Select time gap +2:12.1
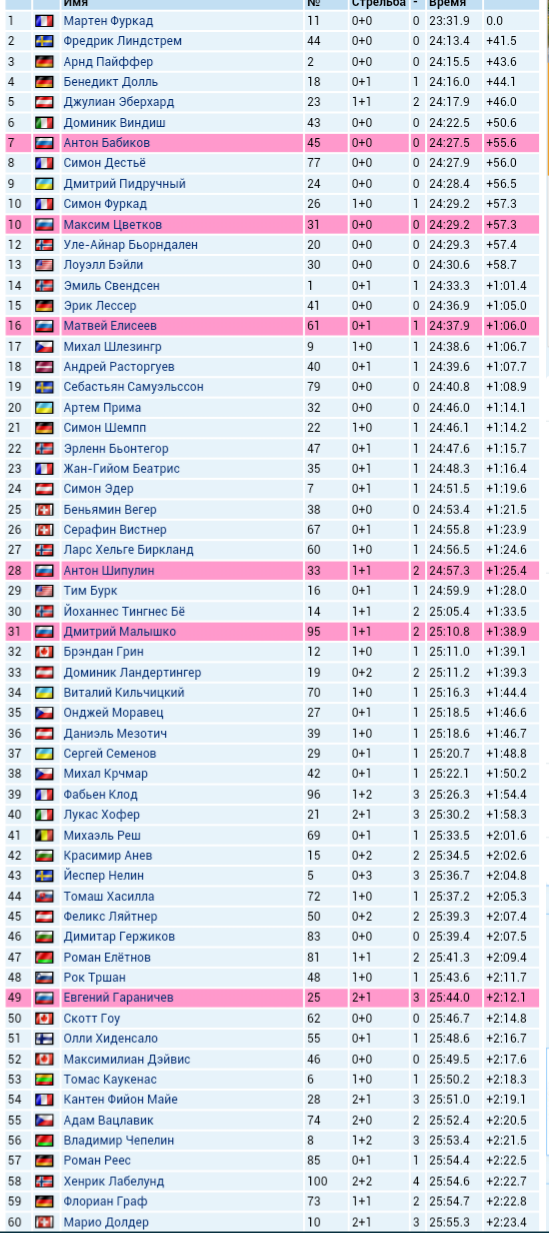549x1233 pixels. [x=507, y=997]
